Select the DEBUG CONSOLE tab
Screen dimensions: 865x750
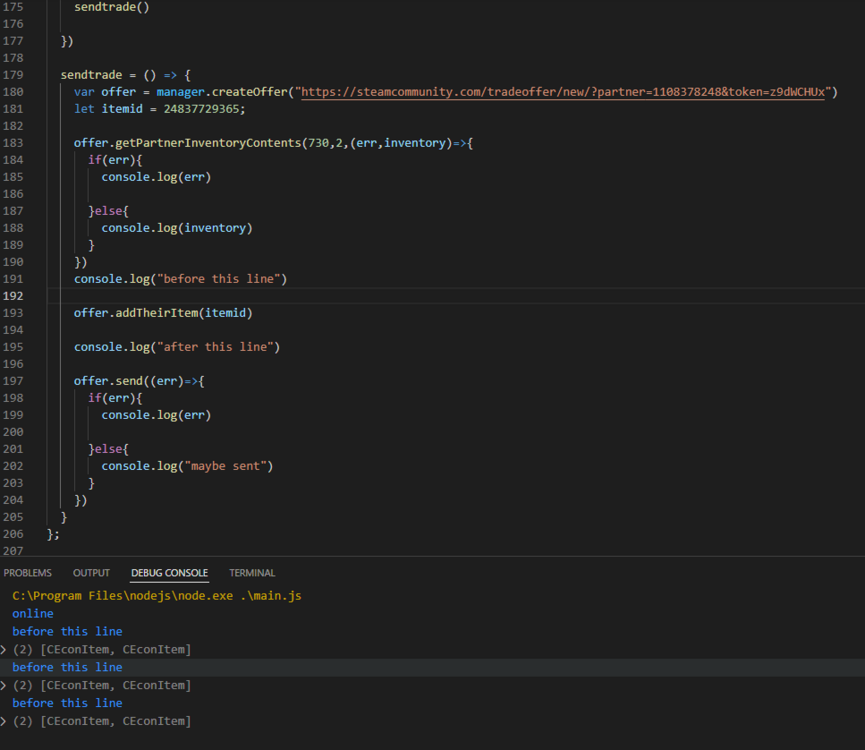169,573
